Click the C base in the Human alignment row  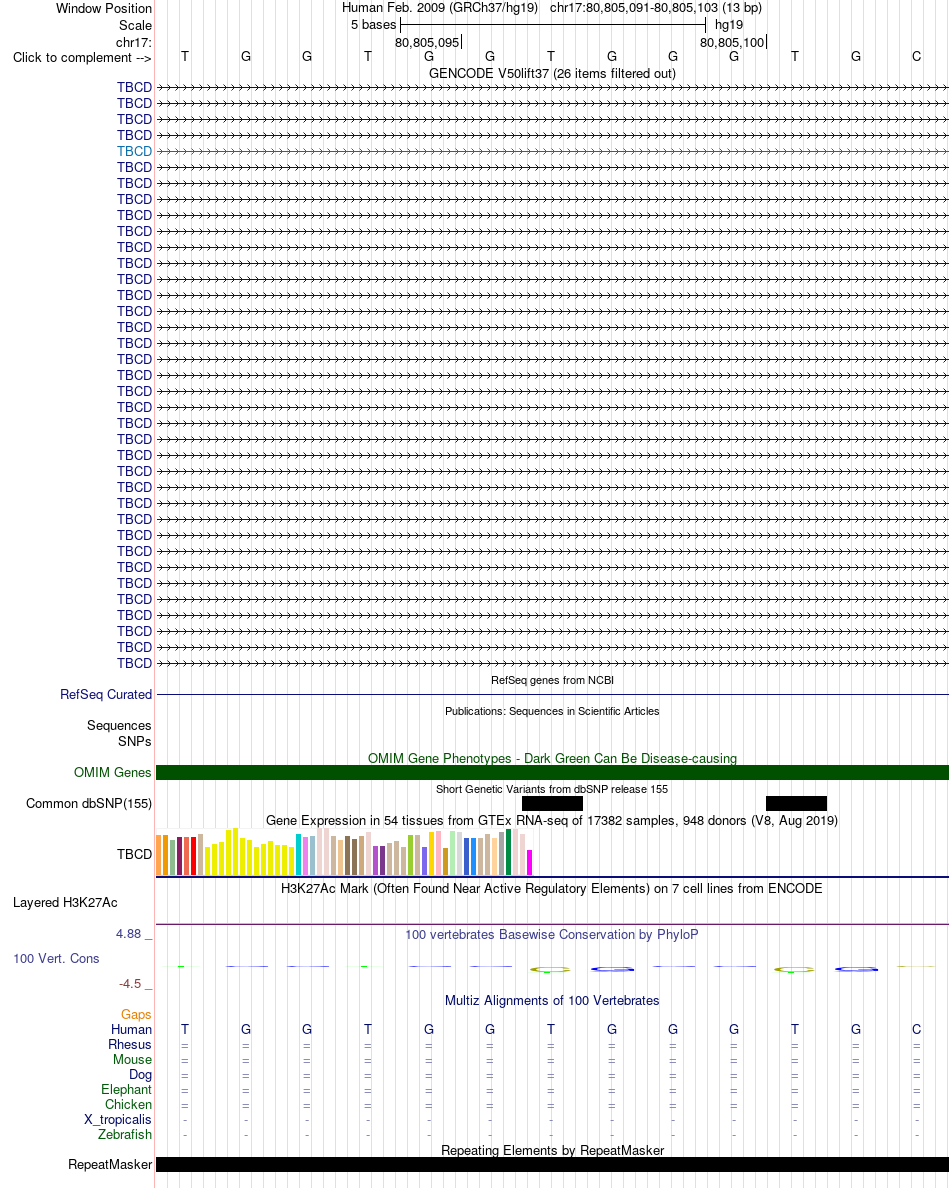(917, 1030)
